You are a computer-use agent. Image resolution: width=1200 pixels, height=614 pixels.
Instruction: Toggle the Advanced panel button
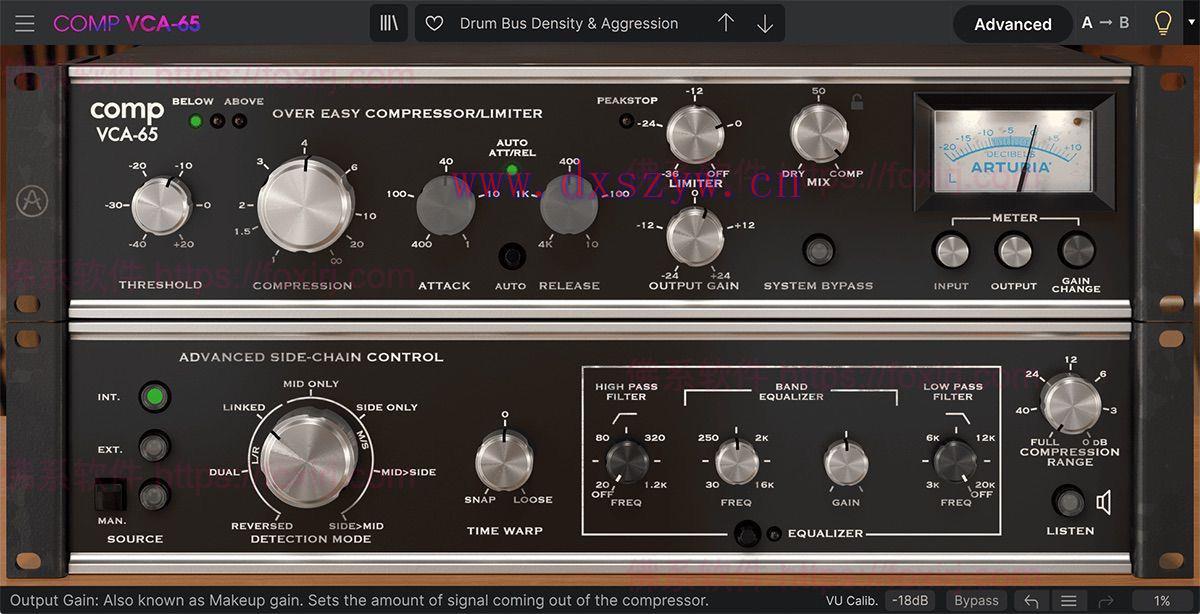[x=1013, y=24]
